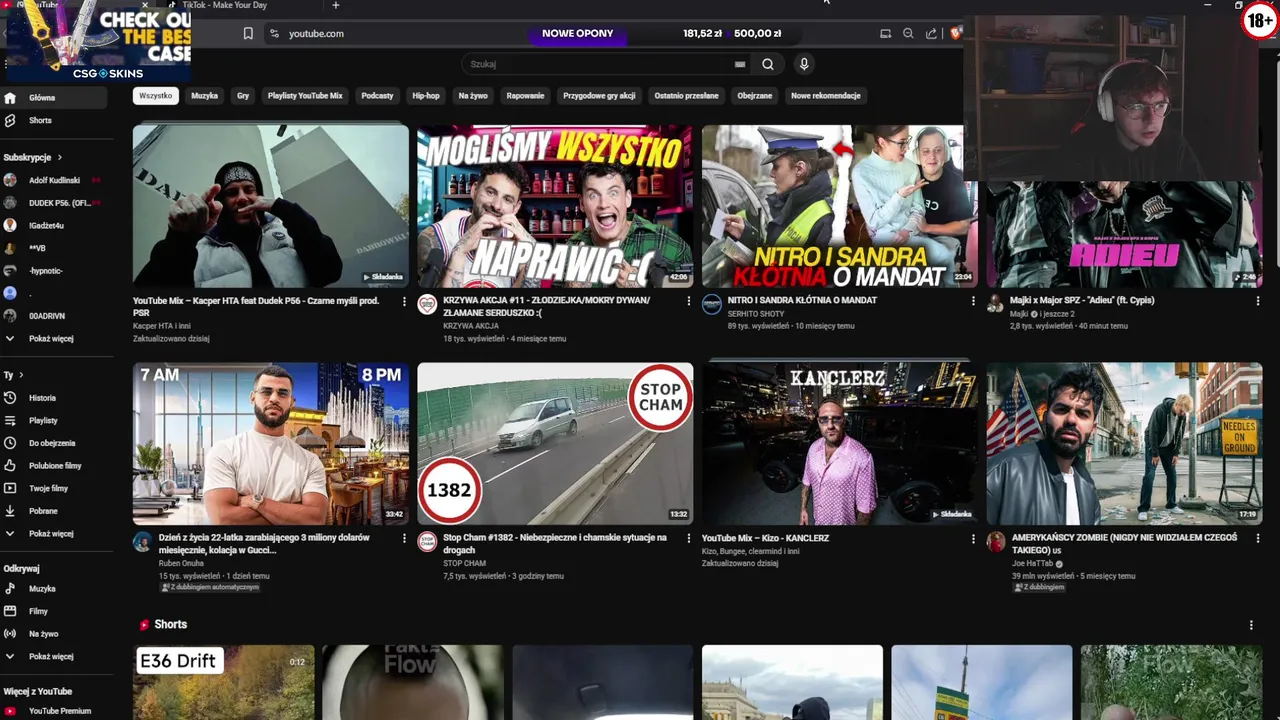The width and height of the screenshot is (1280, 720).
Task: Open STOP CHAM channel avatar
Action: pos(427,542)
